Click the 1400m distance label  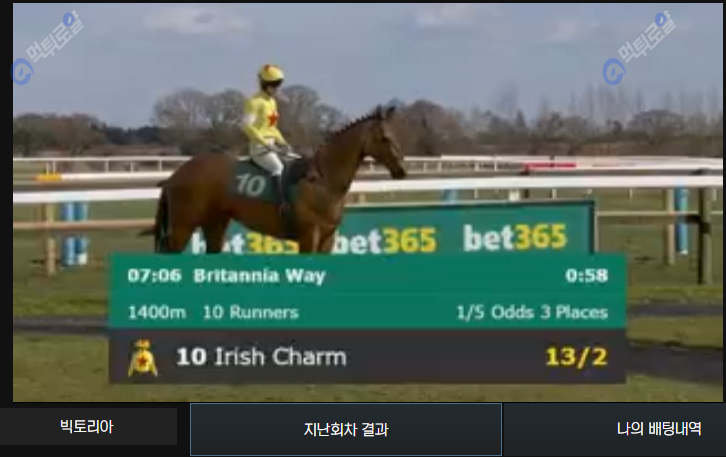click(156, 313)
